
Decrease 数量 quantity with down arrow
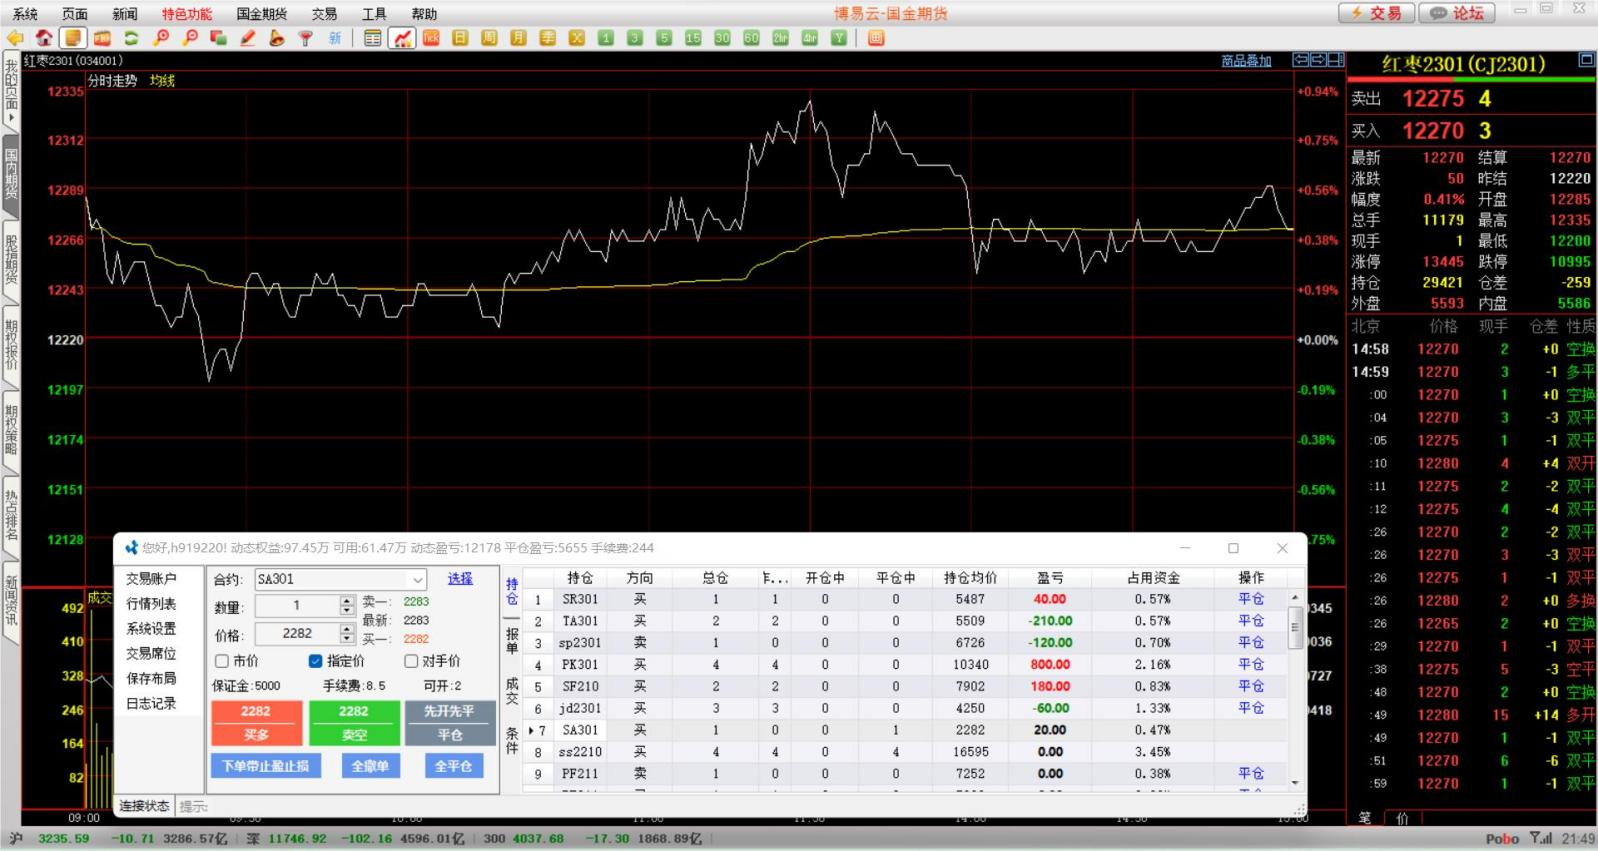[x=347, y=611]
